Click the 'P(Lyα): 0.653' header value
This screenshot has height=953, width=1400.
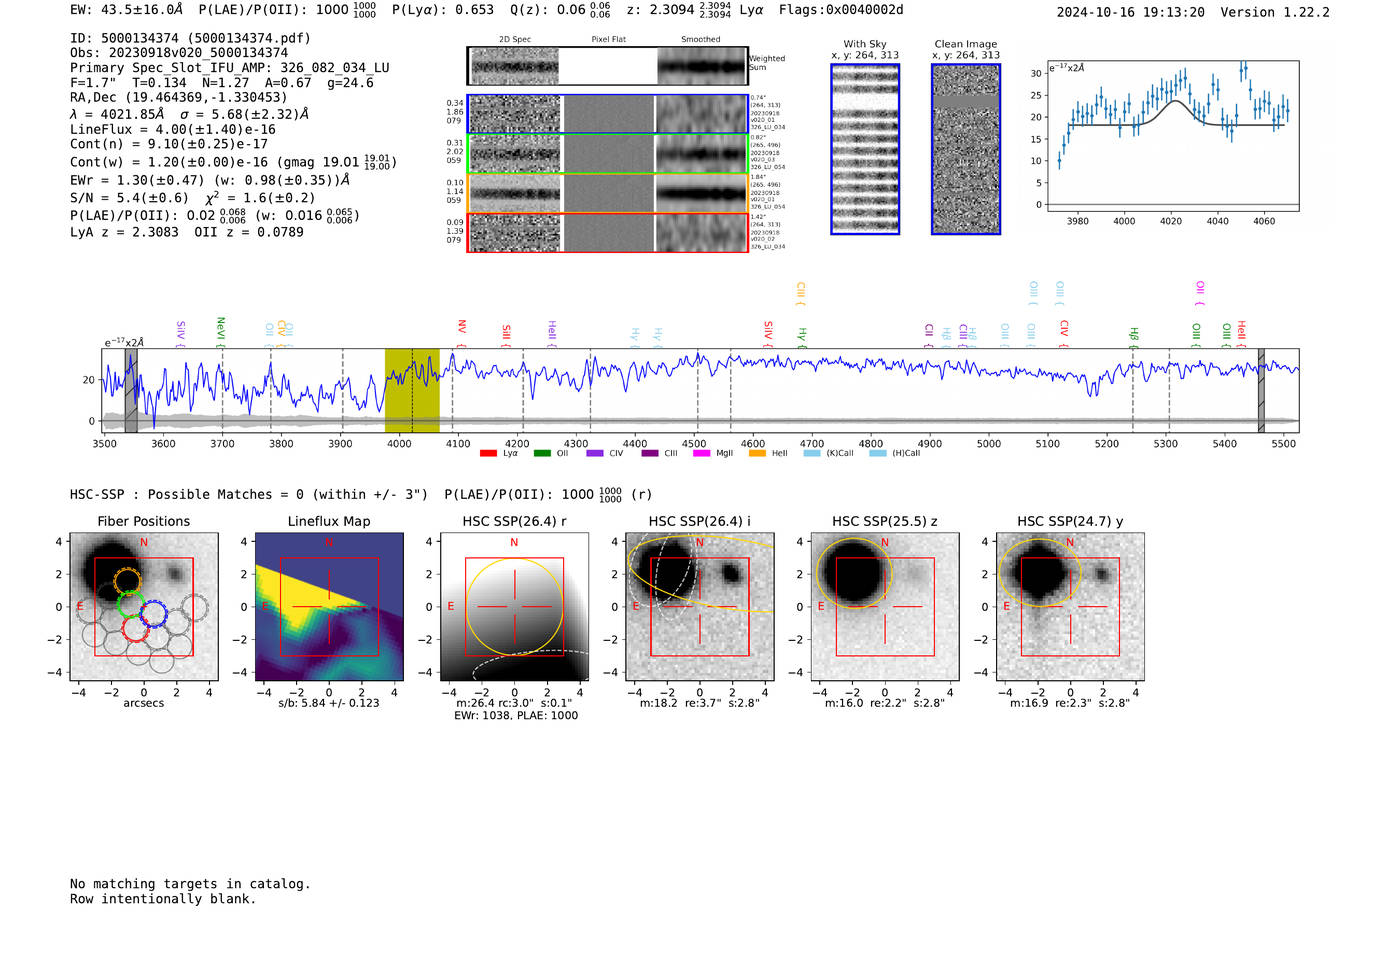(443, 10)
